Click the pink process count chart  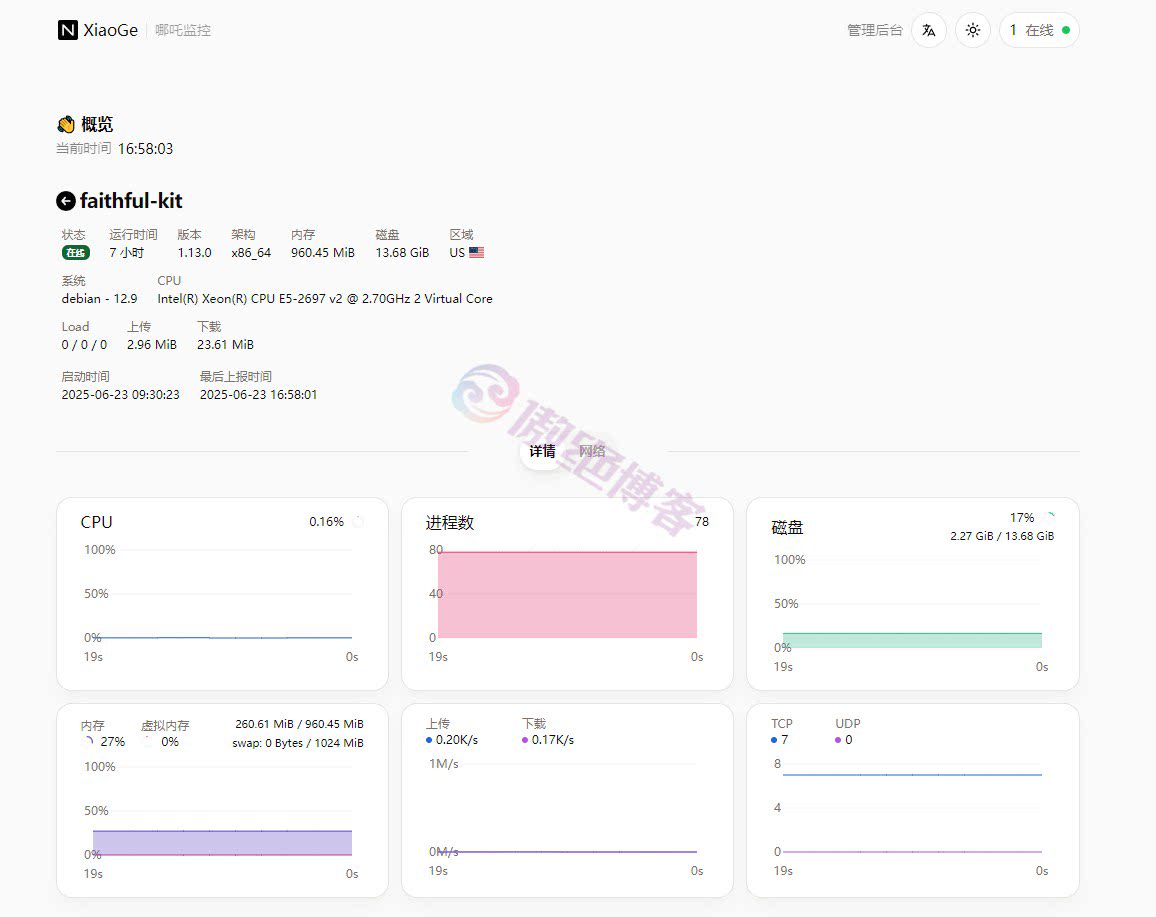(567, 594)
